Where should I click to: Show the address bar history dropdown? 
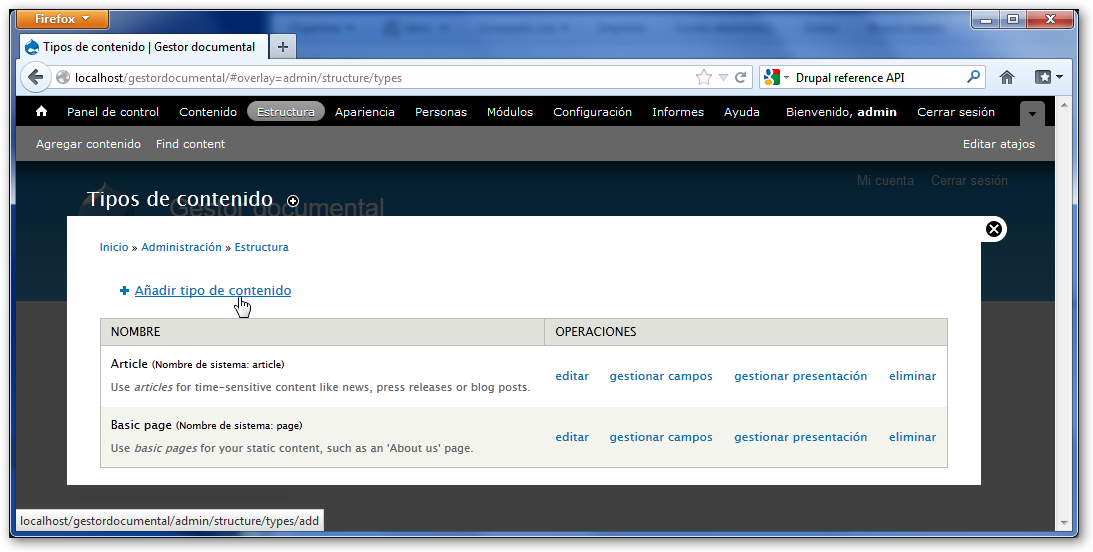(723, 77)
